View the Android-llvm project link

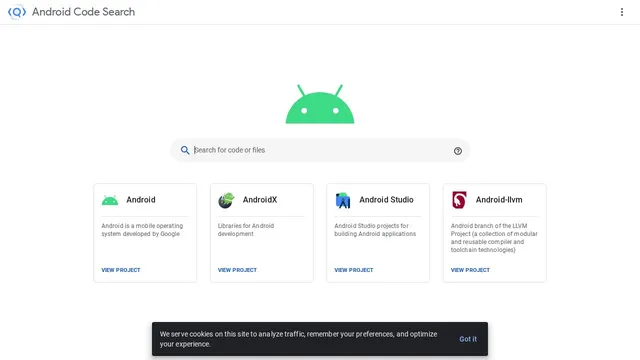pyautogui.click(x=470, y=270)
